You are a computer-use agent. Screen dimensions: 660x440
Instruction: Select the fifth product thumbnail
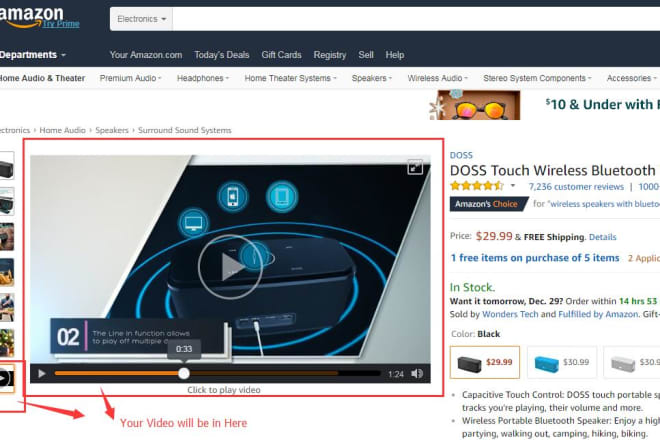click(7, 308)
